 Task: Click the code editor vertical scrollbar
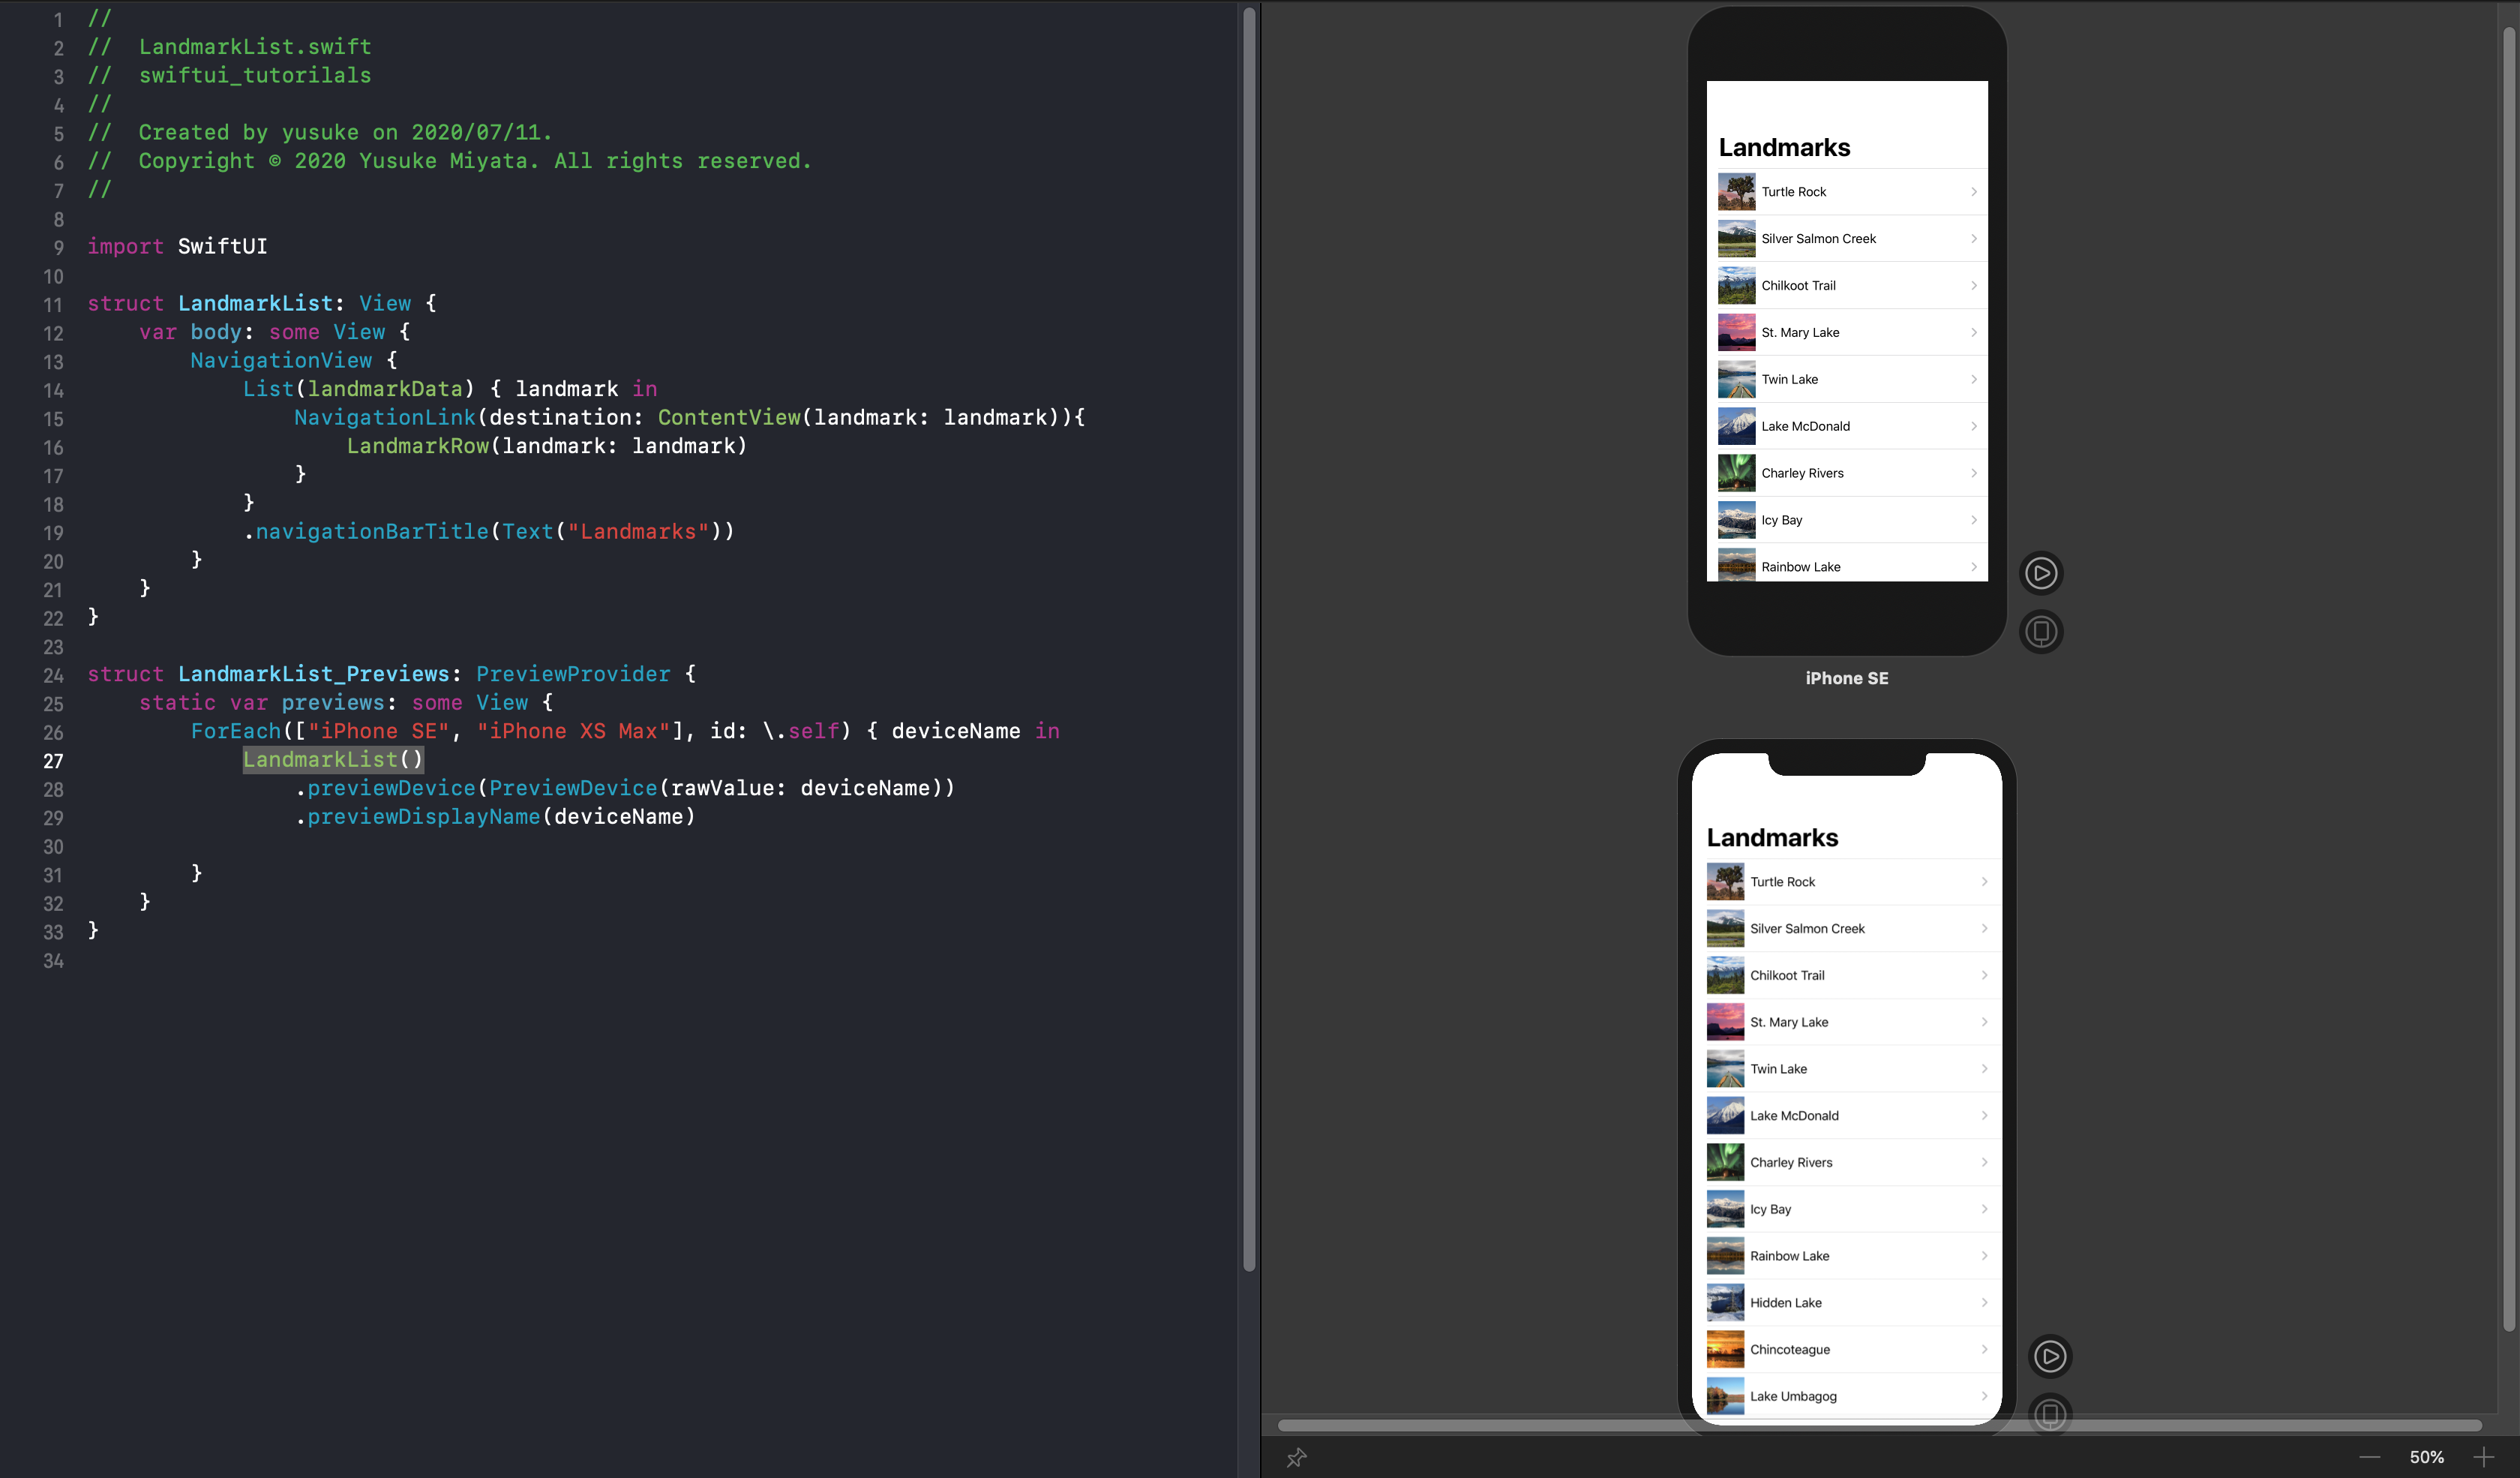click(x=1249, y=640)
